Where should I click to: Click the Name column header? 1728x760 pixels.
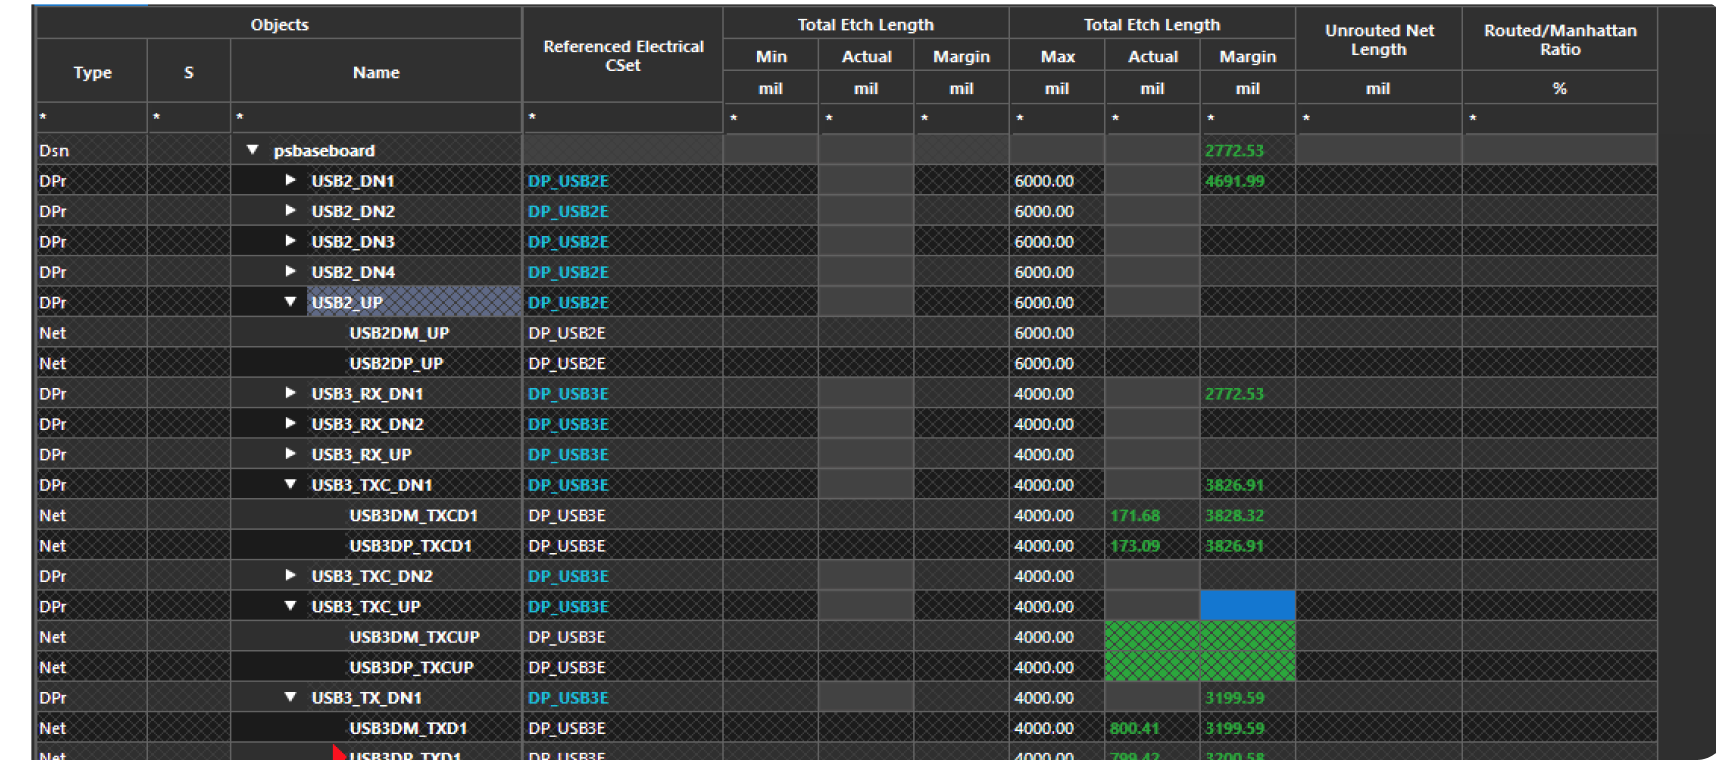click(376, 72)
